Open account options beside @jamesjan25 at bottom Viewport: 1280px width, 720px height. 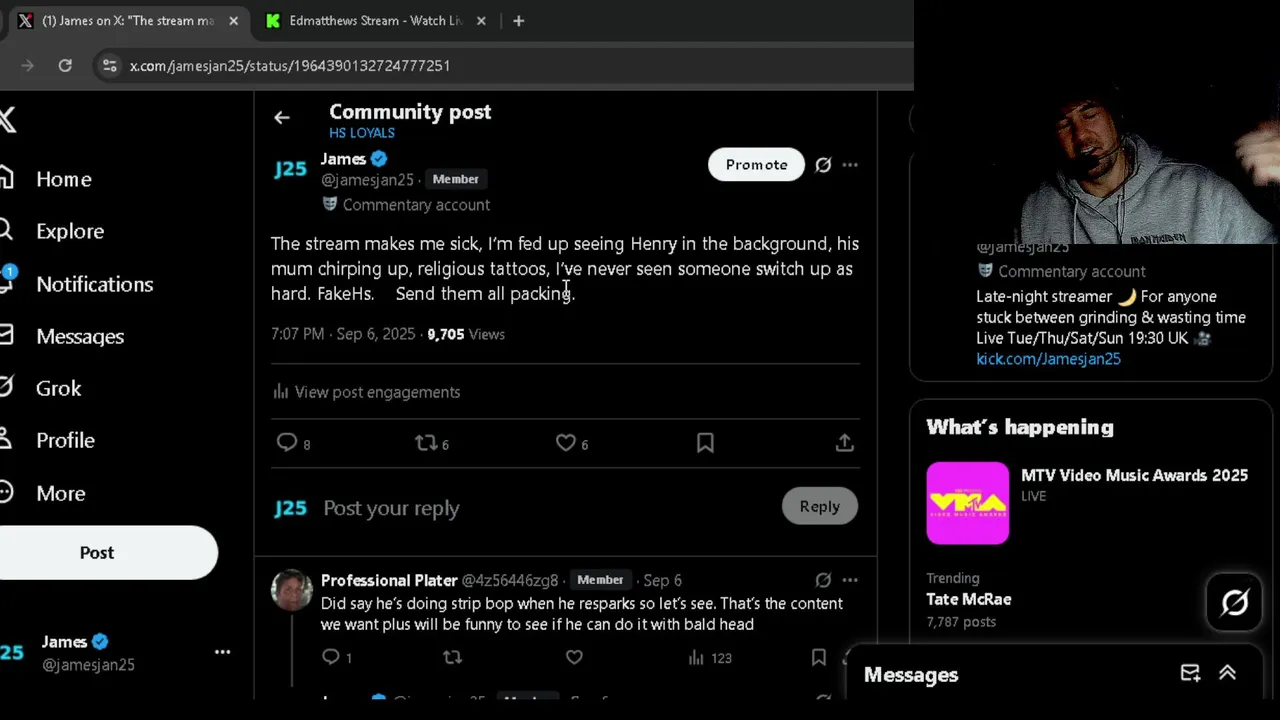[x=222, y=652]
